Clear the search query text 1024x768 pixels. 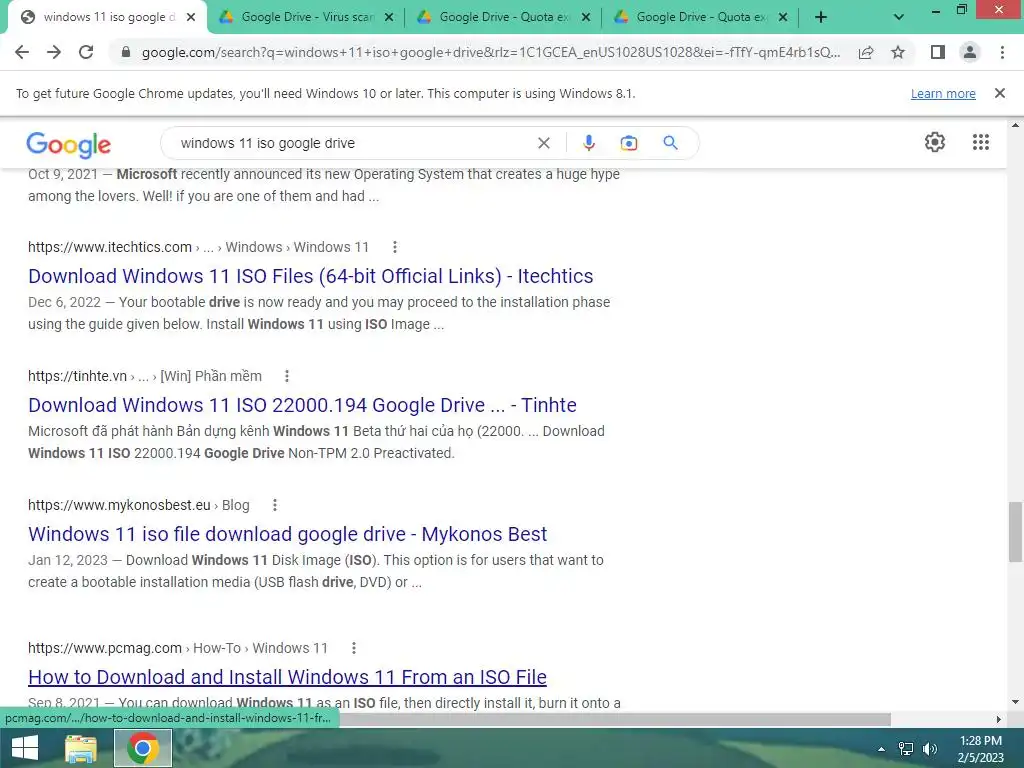pyautogui.click(x=543, y=143)
